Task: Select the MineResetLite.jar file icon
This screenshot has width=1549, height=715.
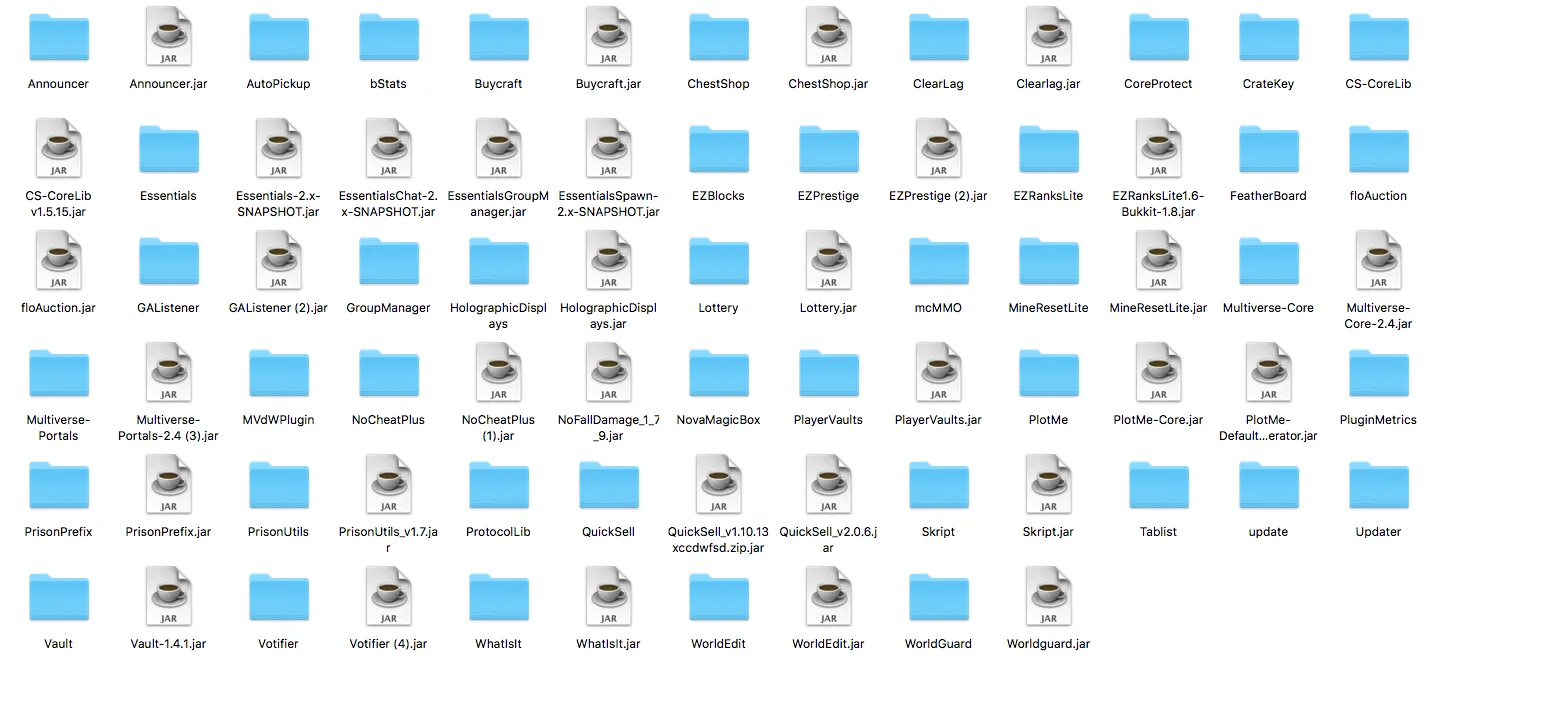Action: tap(1158, 260)
